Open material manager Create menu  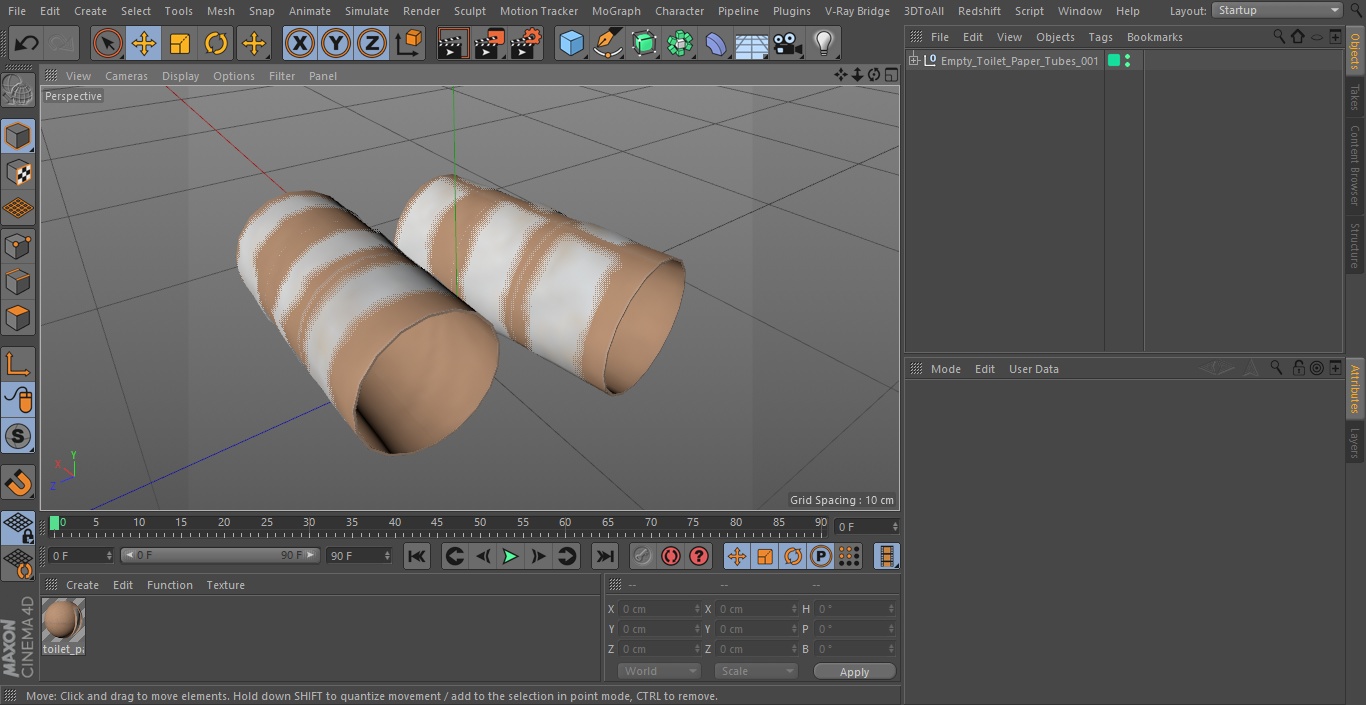tap(82, 585)
